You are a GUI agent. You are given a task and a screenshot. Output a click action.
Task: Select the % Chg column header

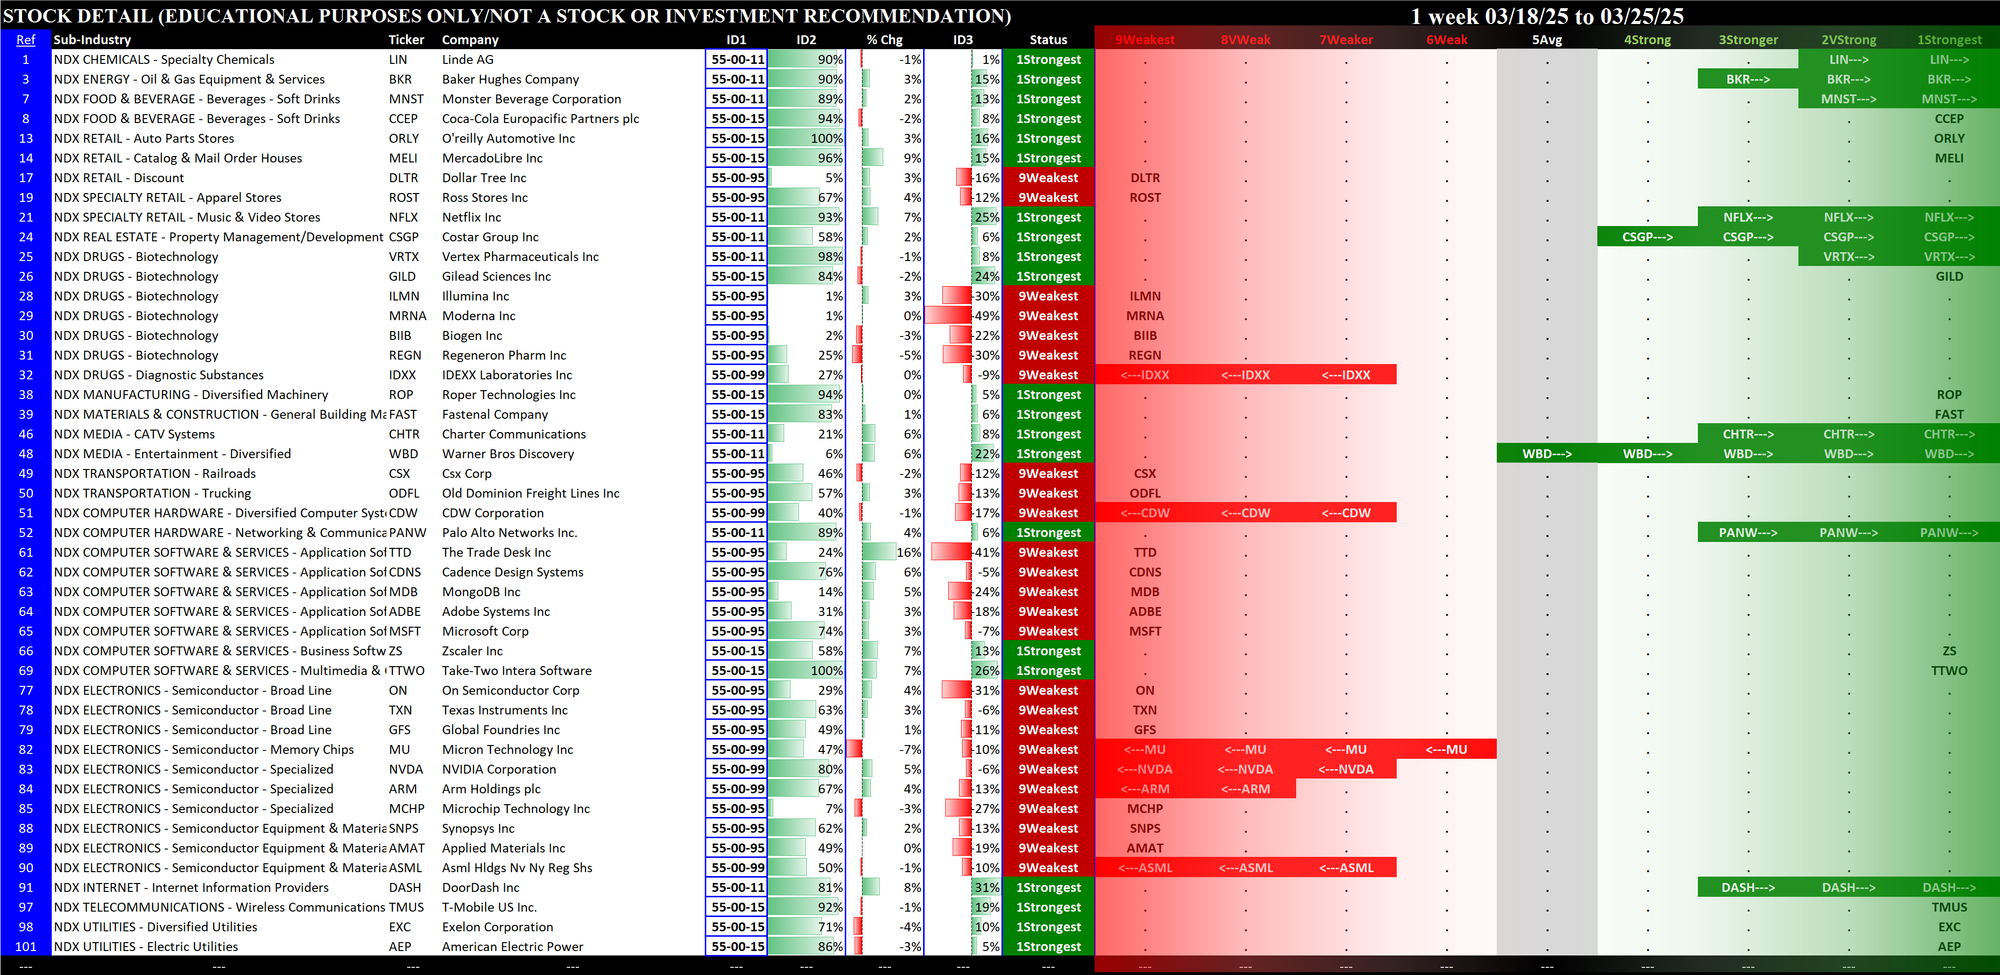pyautogui.click(x=884, y=40)
